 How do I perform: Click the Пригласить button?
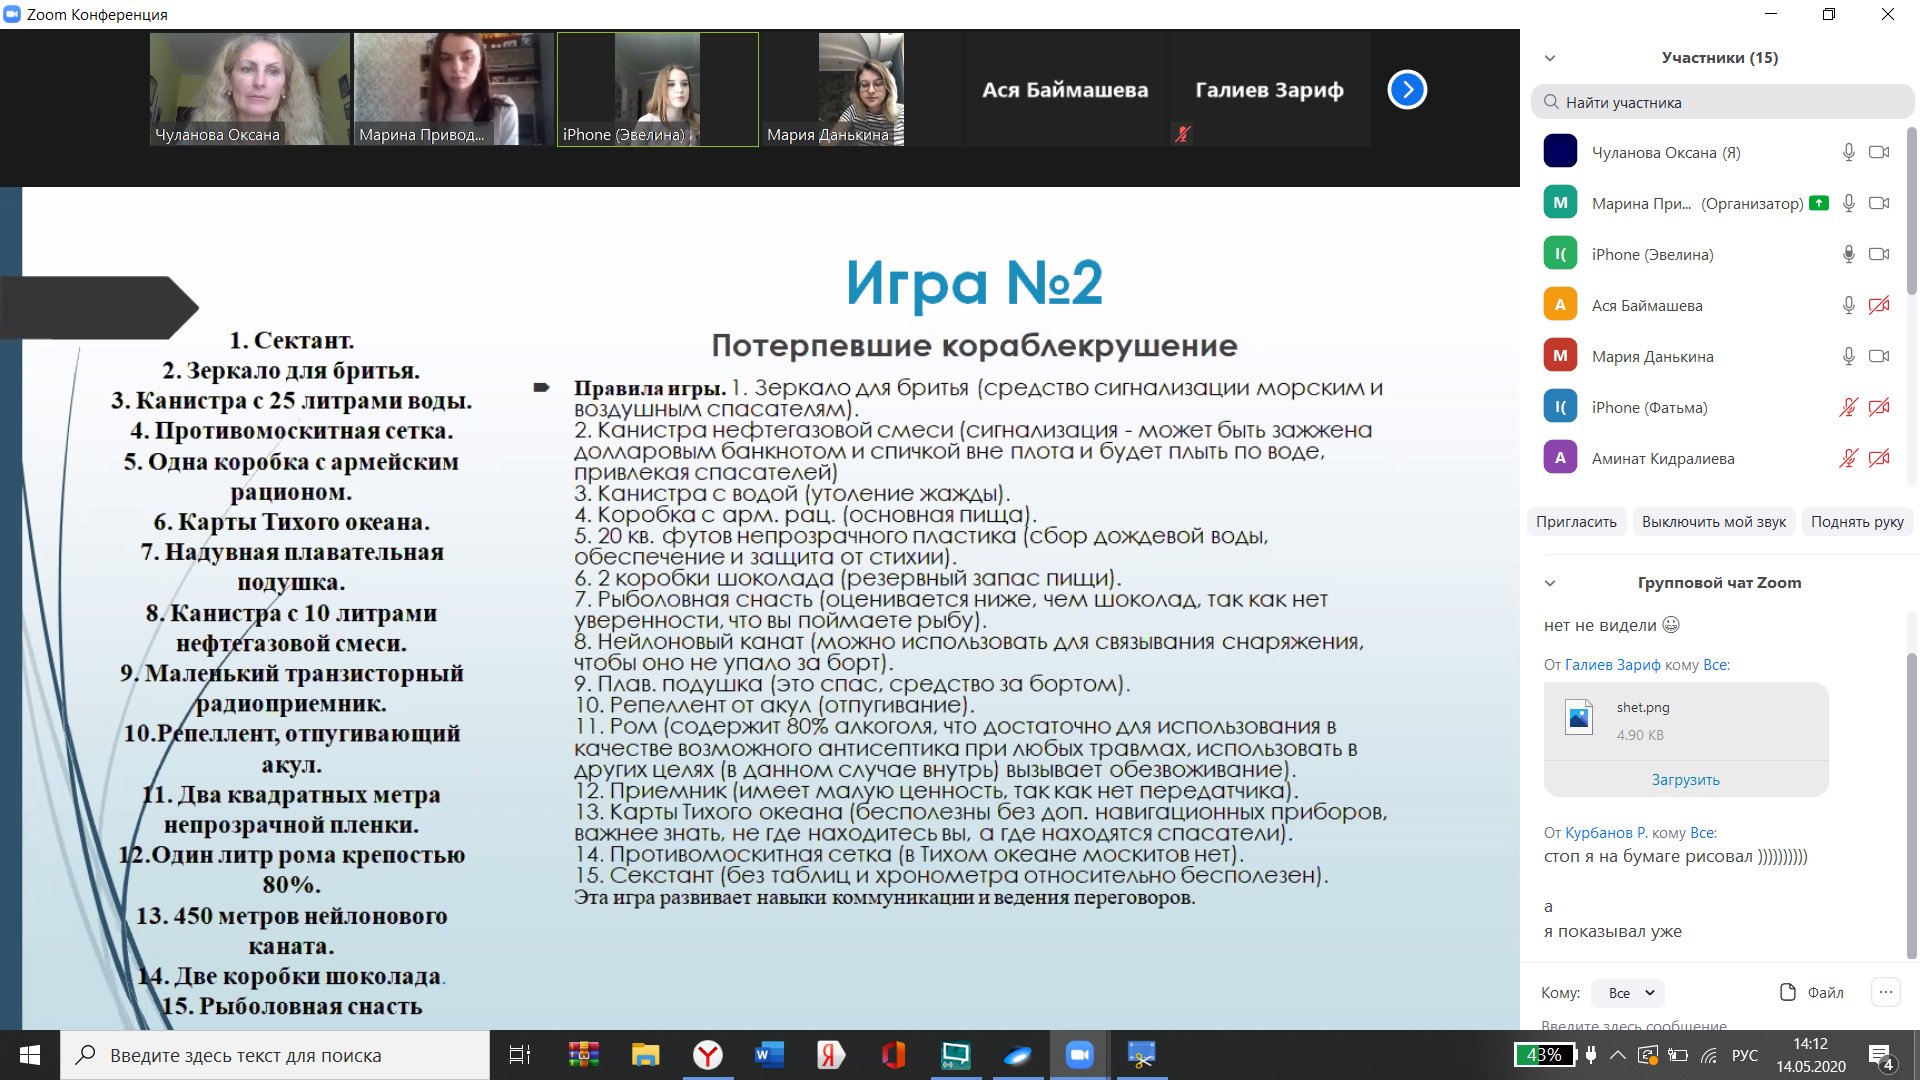pos(1576,521)
